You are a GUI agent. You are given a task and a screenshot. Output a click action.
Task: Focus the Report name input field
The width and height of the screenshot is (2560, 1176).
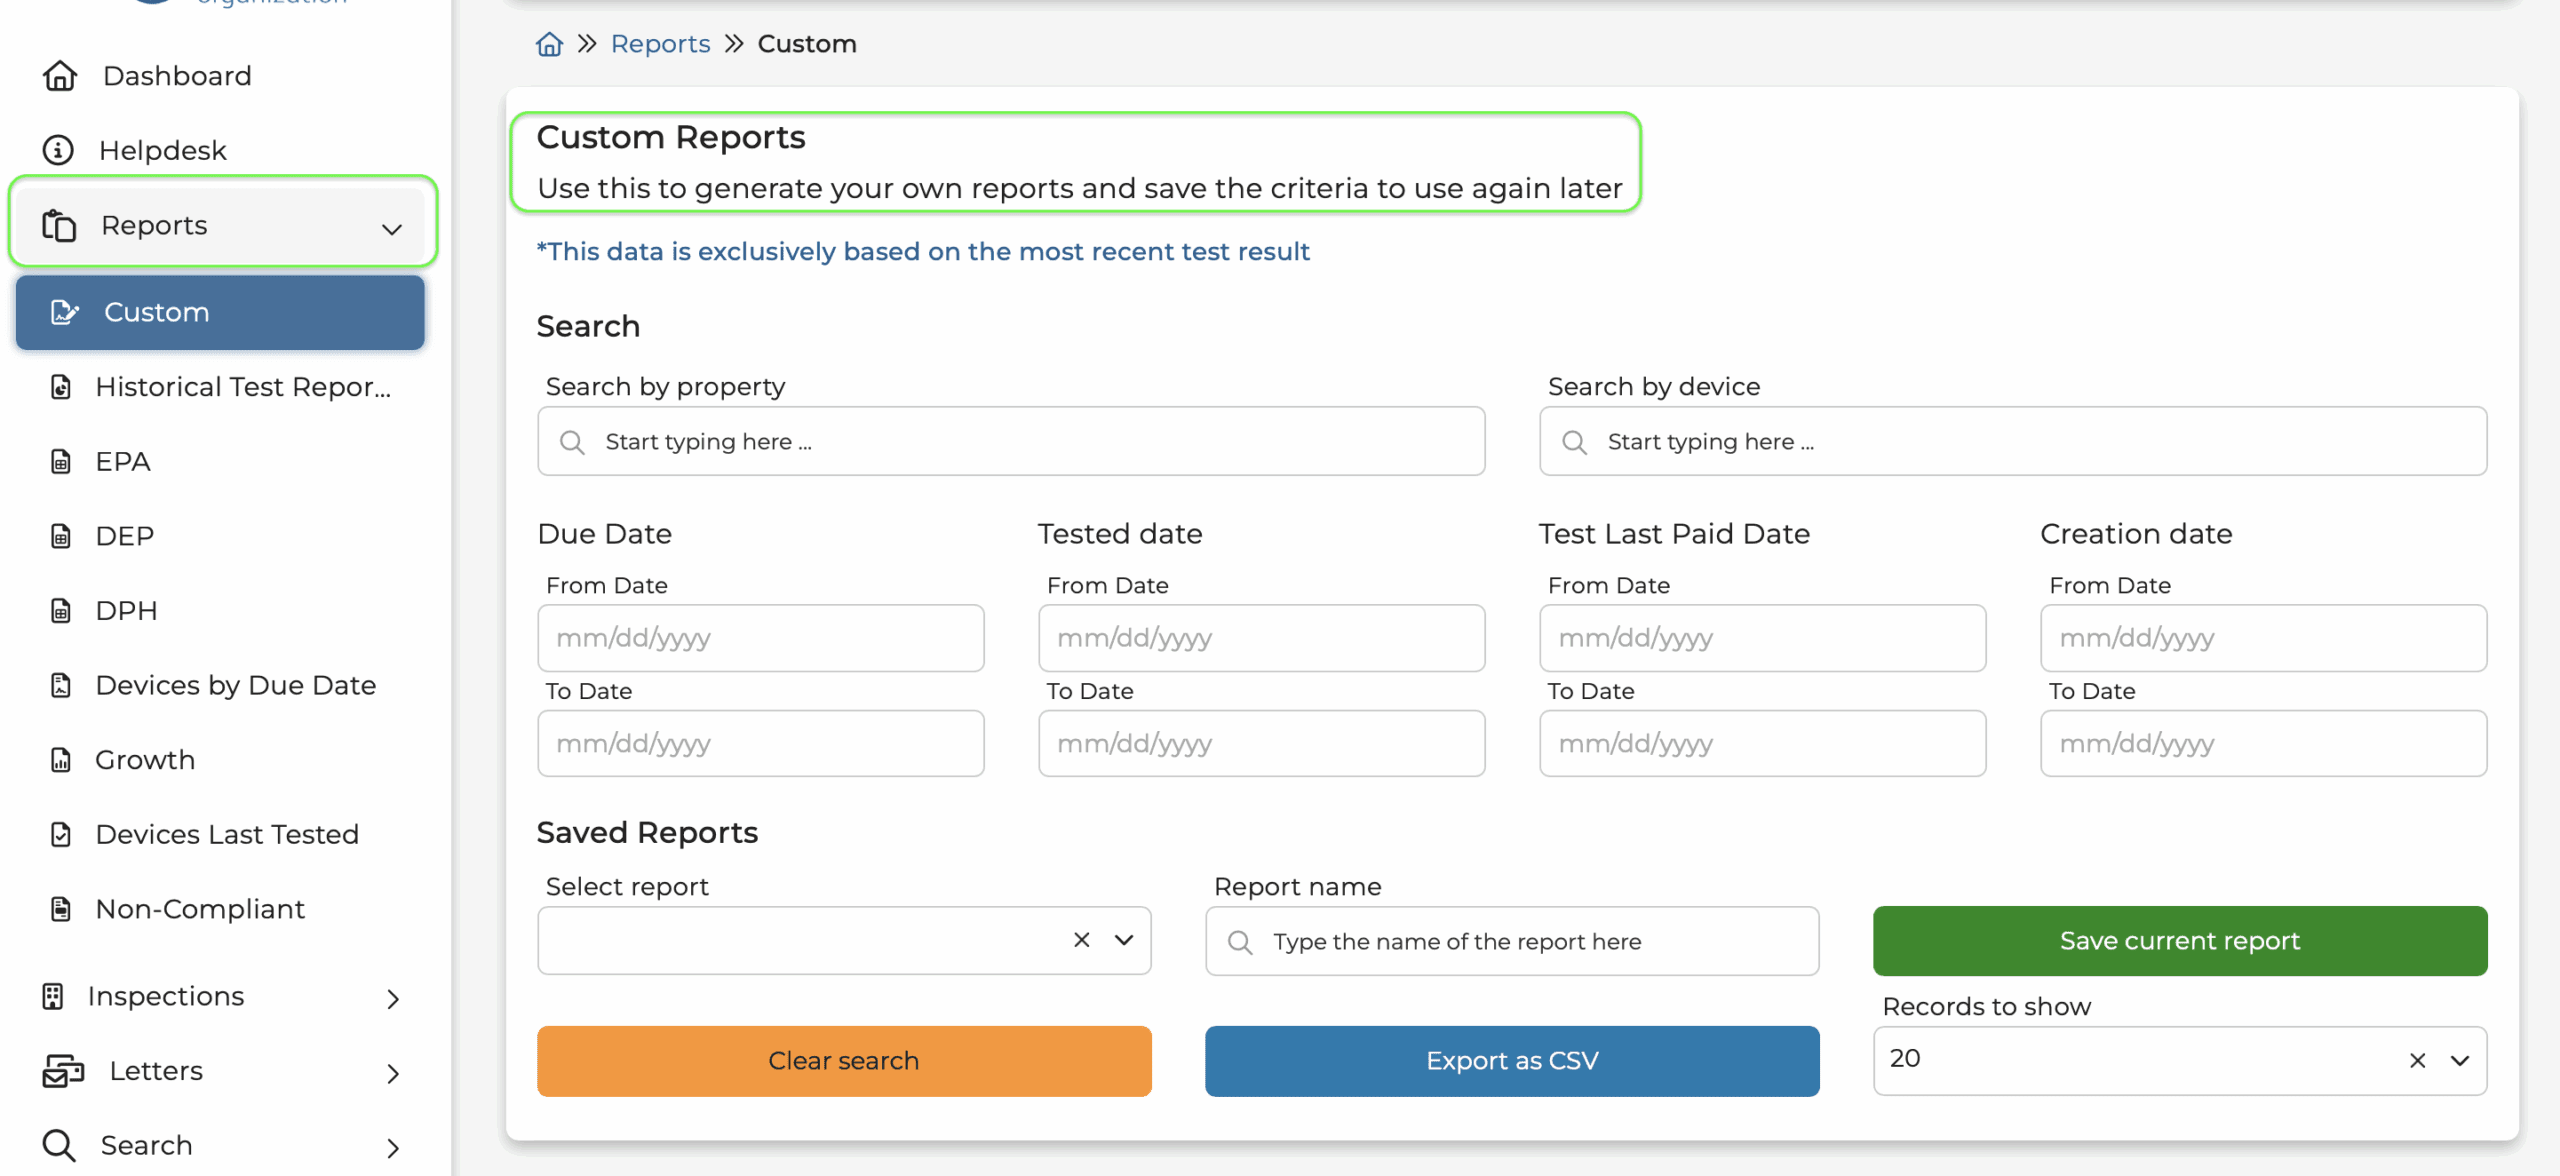1512,941
